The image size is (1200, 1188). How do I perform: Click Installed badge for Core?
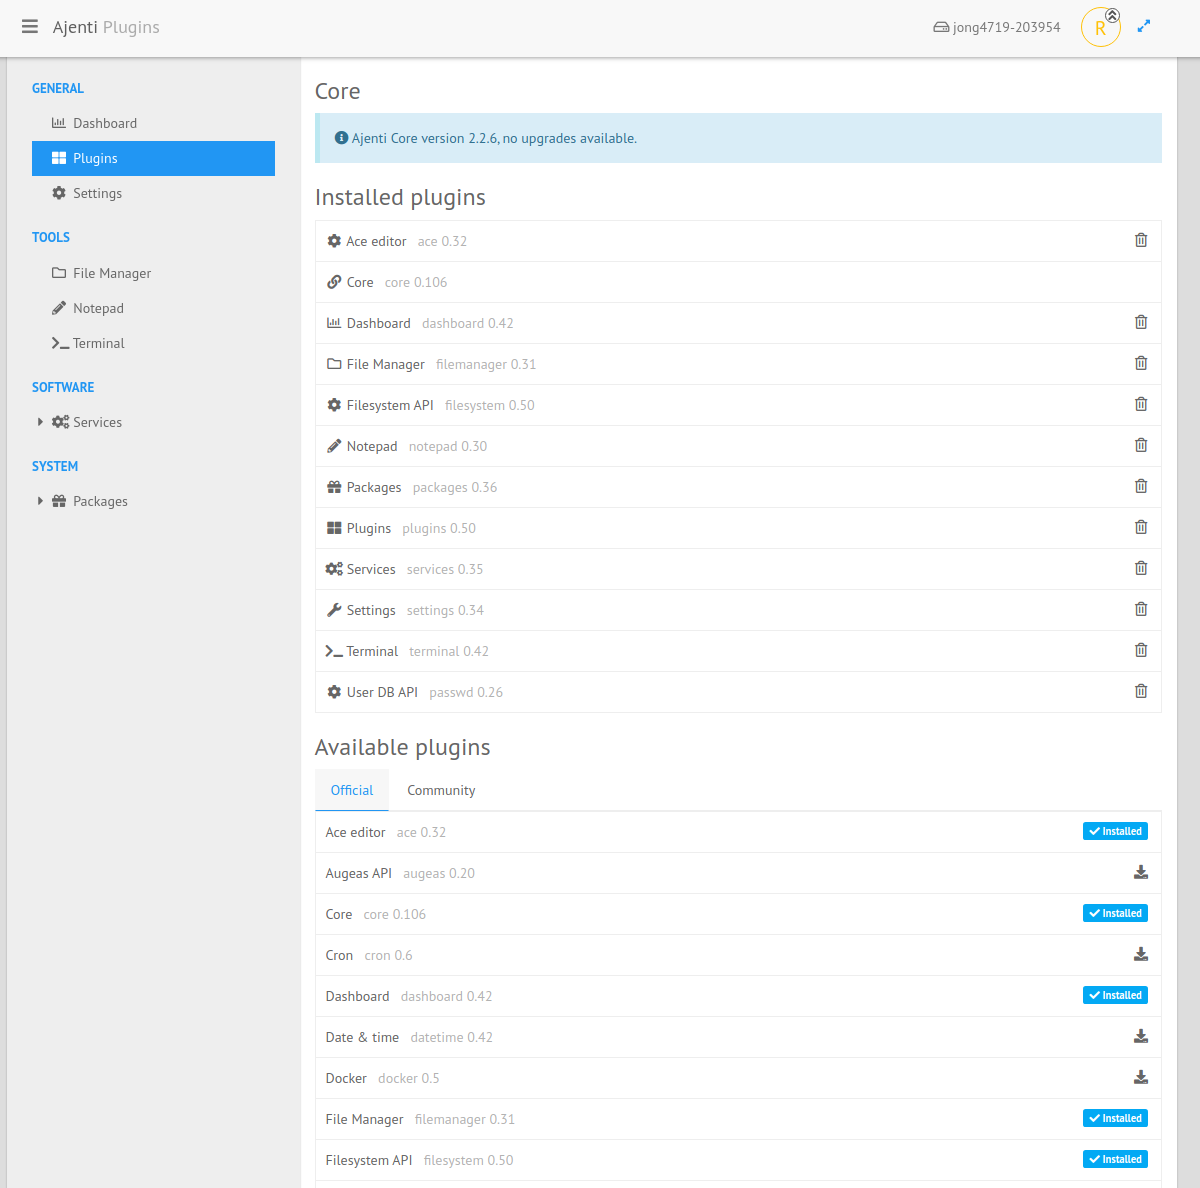click(1115, 913)
